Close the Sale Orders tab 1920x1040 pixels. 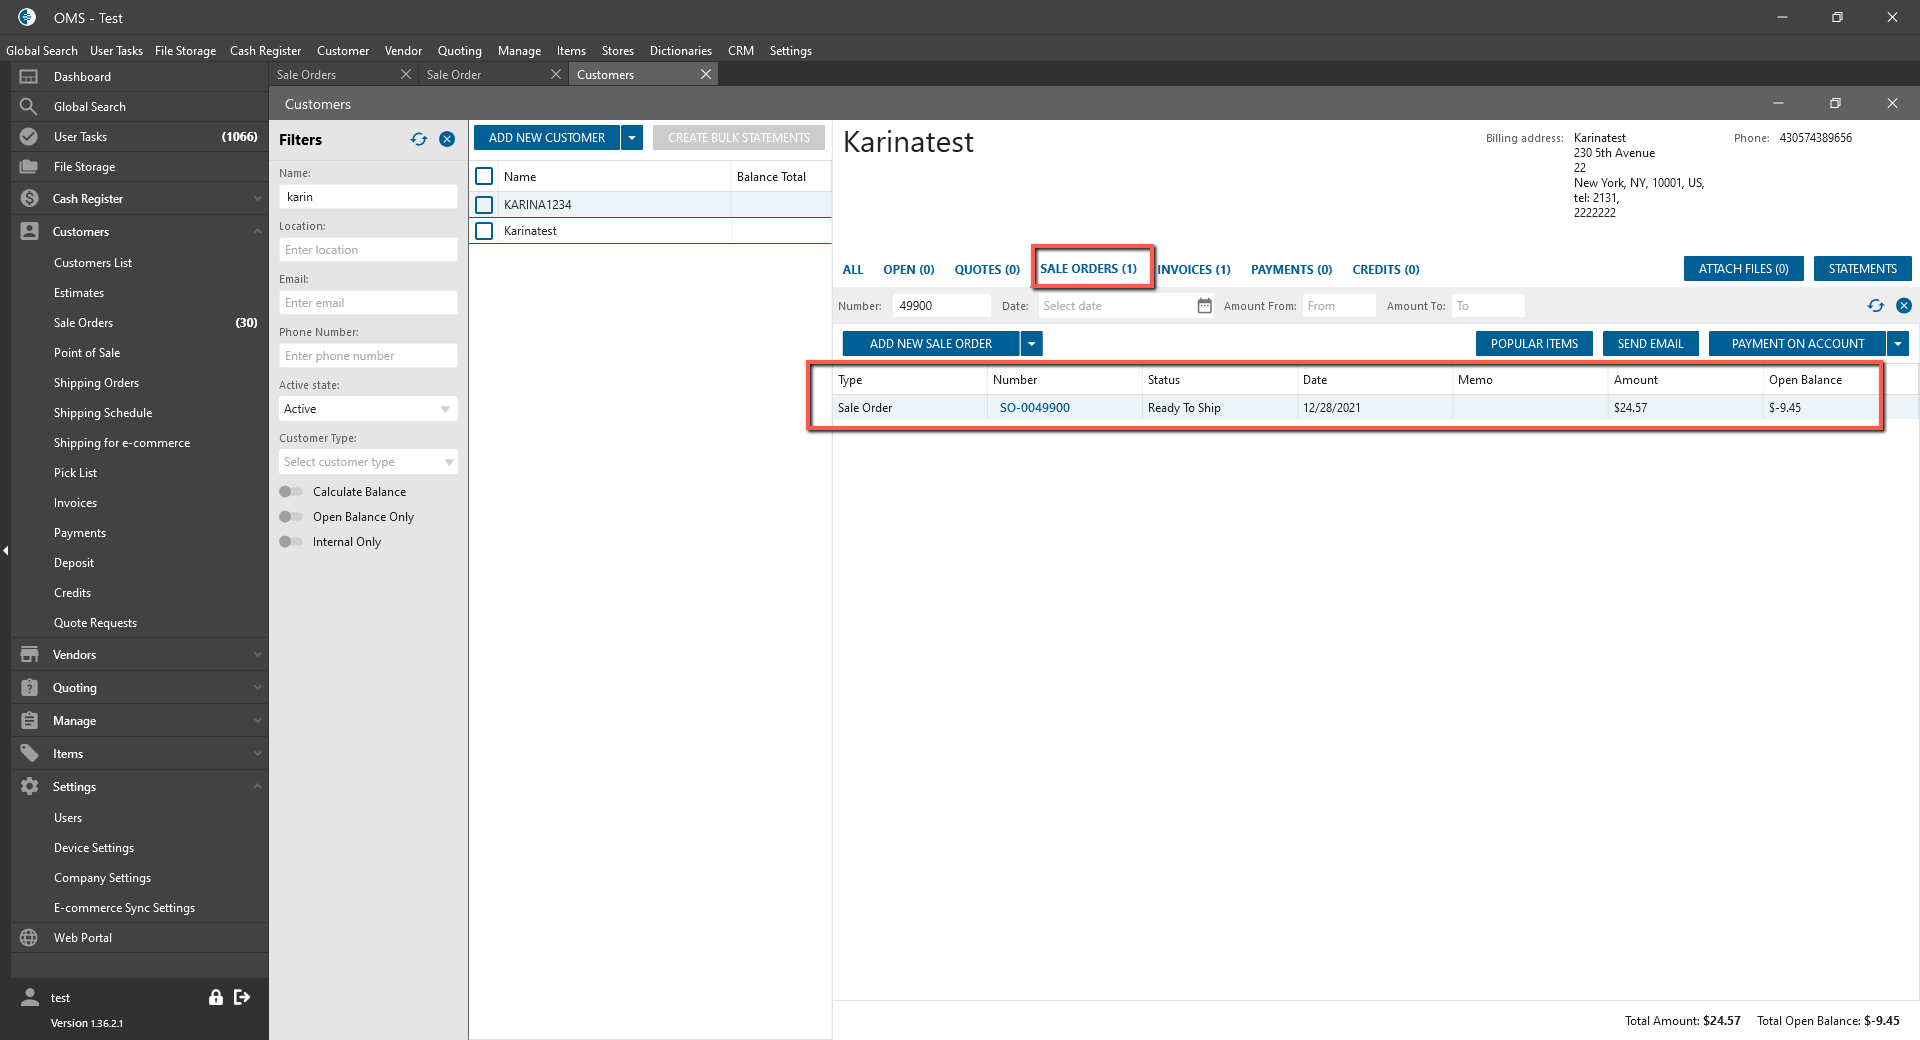(x=405, y=74)
